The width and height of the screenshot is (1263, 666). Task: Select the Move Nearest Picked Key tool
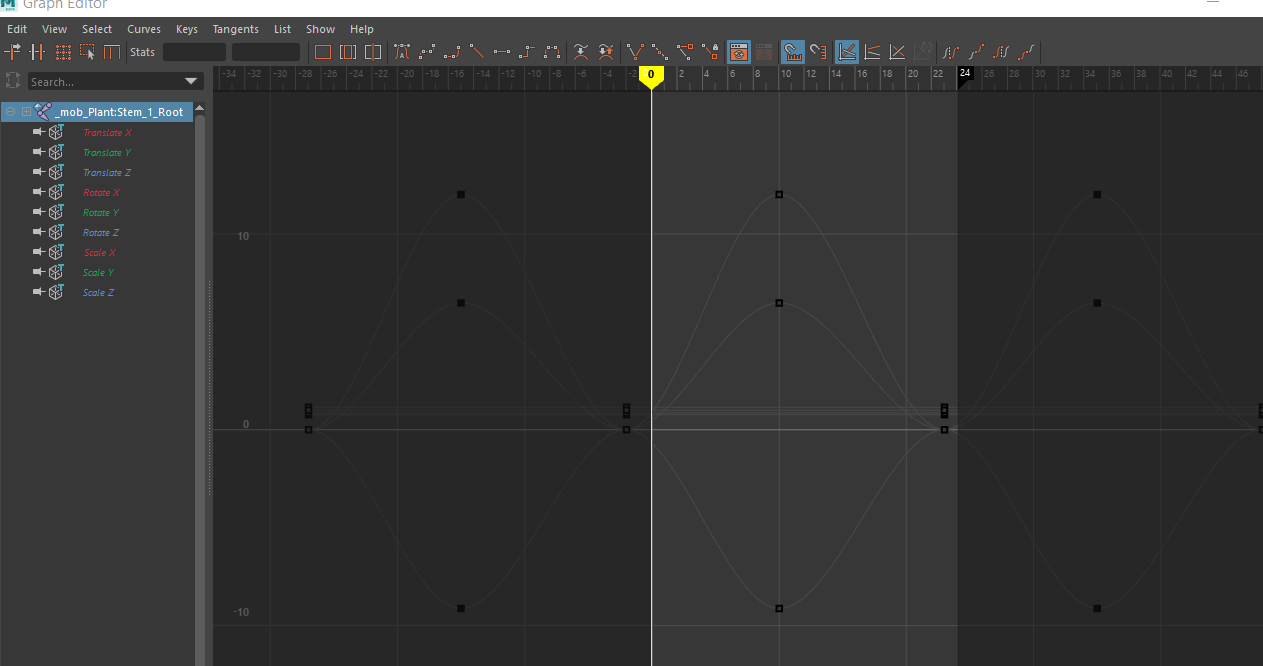14,51
